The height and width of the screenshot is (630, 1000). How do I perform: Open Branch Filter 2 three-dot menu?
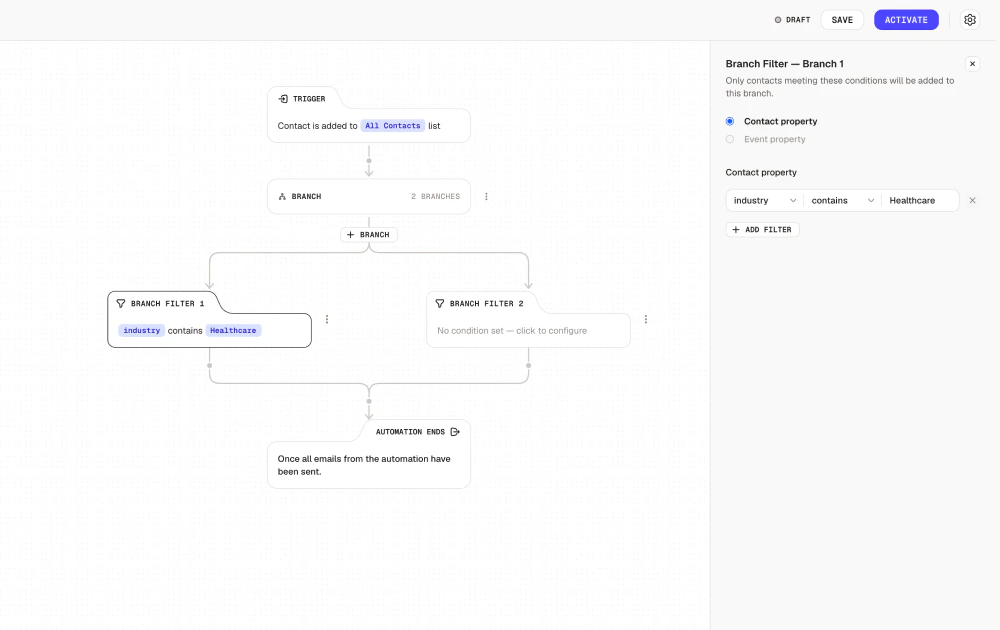coord(645,319)
